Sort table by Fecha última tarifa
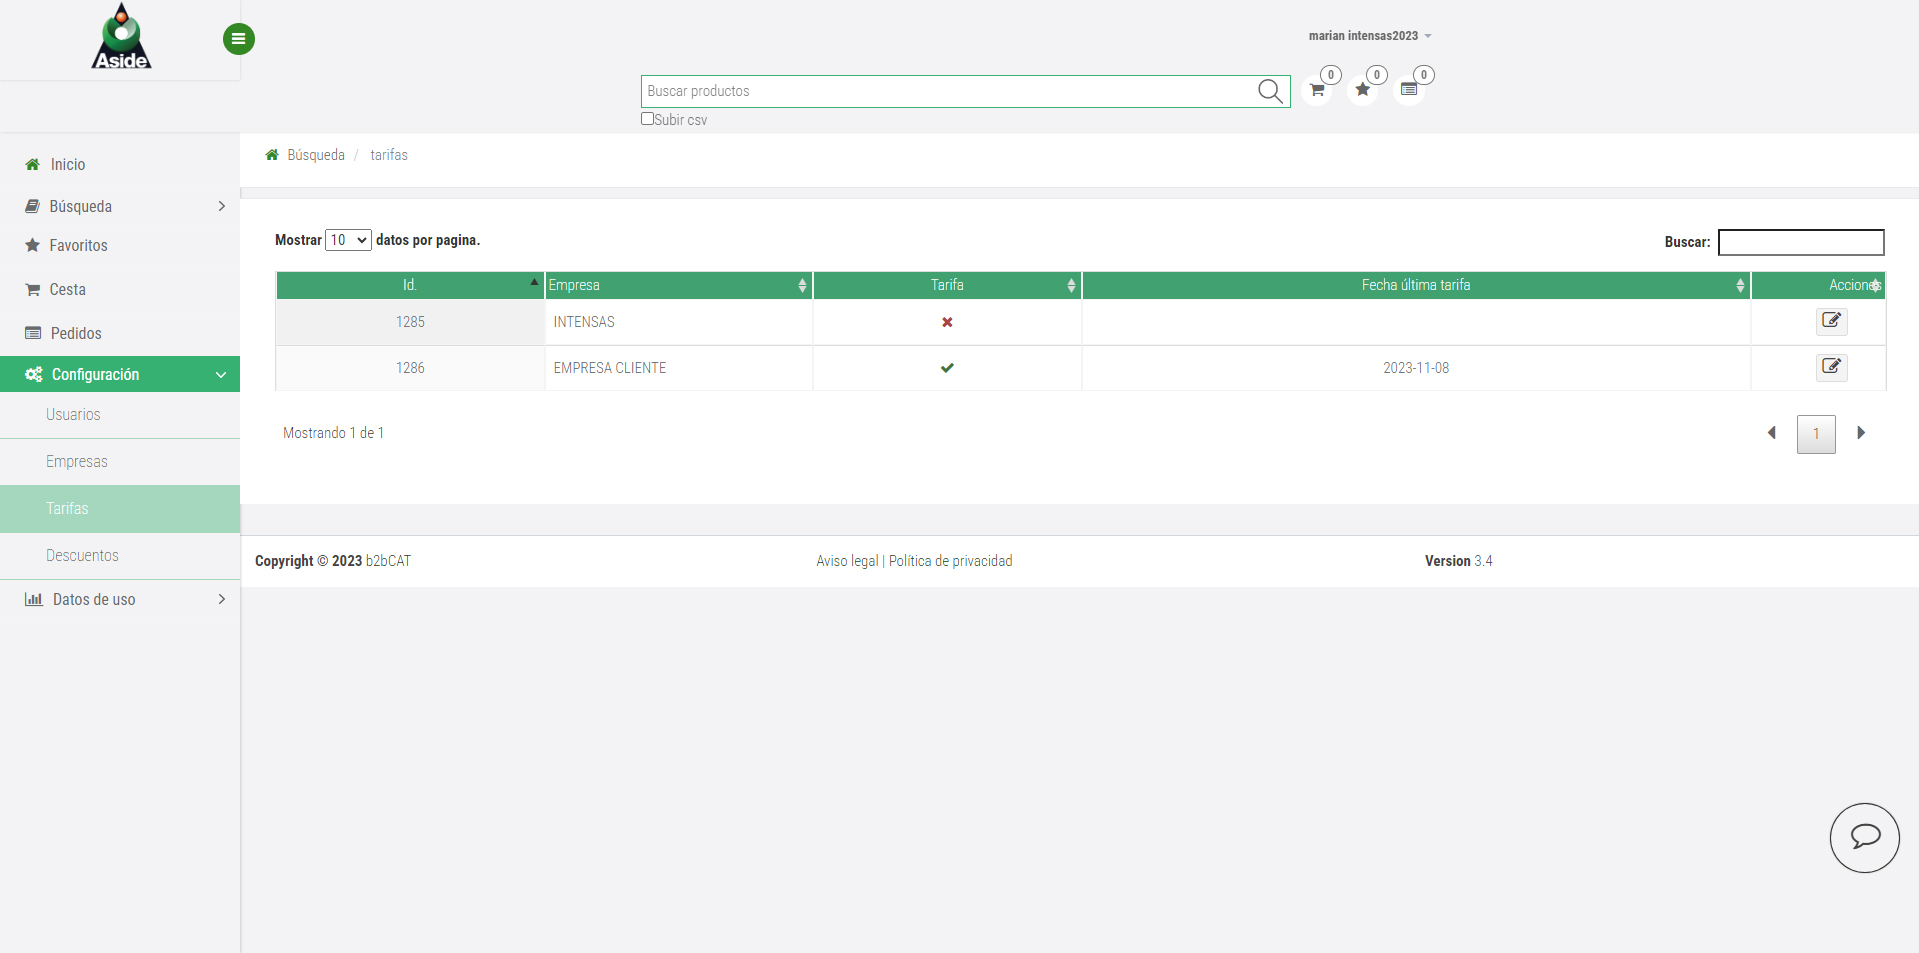The width and height of the screenshot is (1919, 953). coord(1415,285)
